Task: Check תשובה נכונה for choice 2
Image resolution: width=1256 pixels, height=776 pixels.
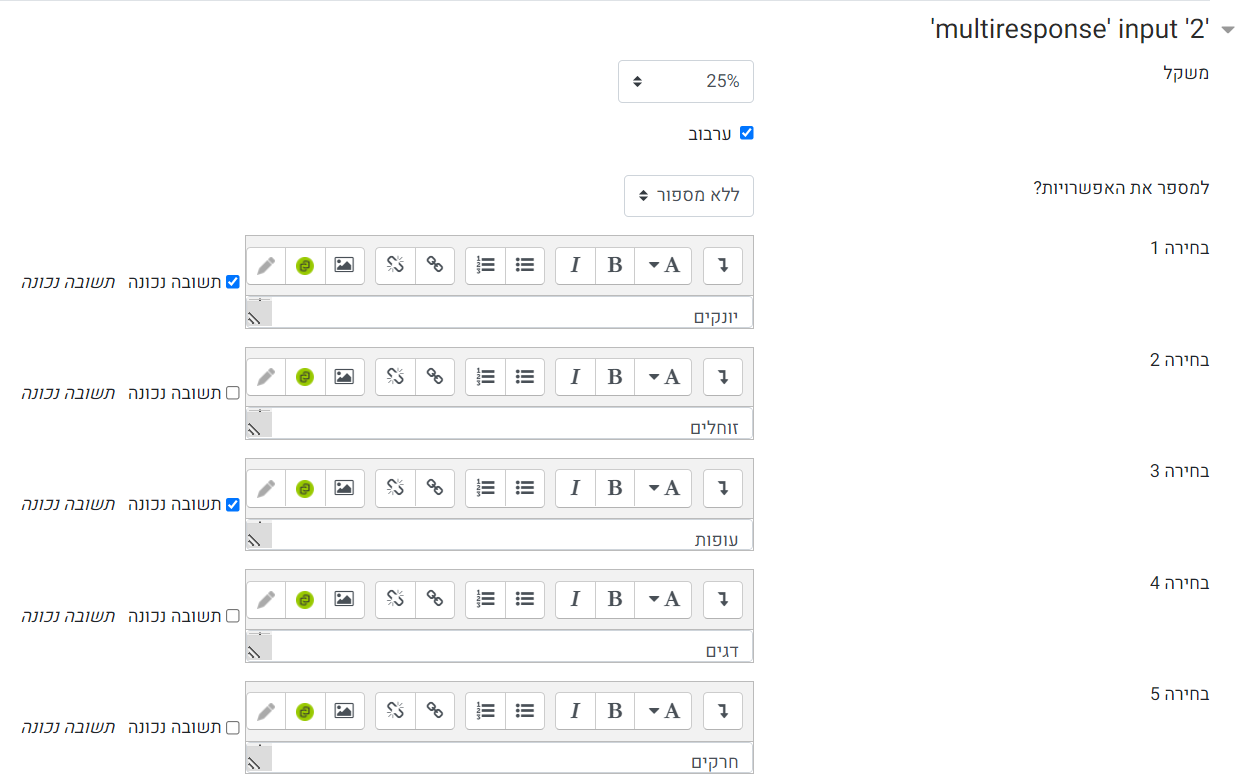Action: pyautogui.click(x=233, y=393)
